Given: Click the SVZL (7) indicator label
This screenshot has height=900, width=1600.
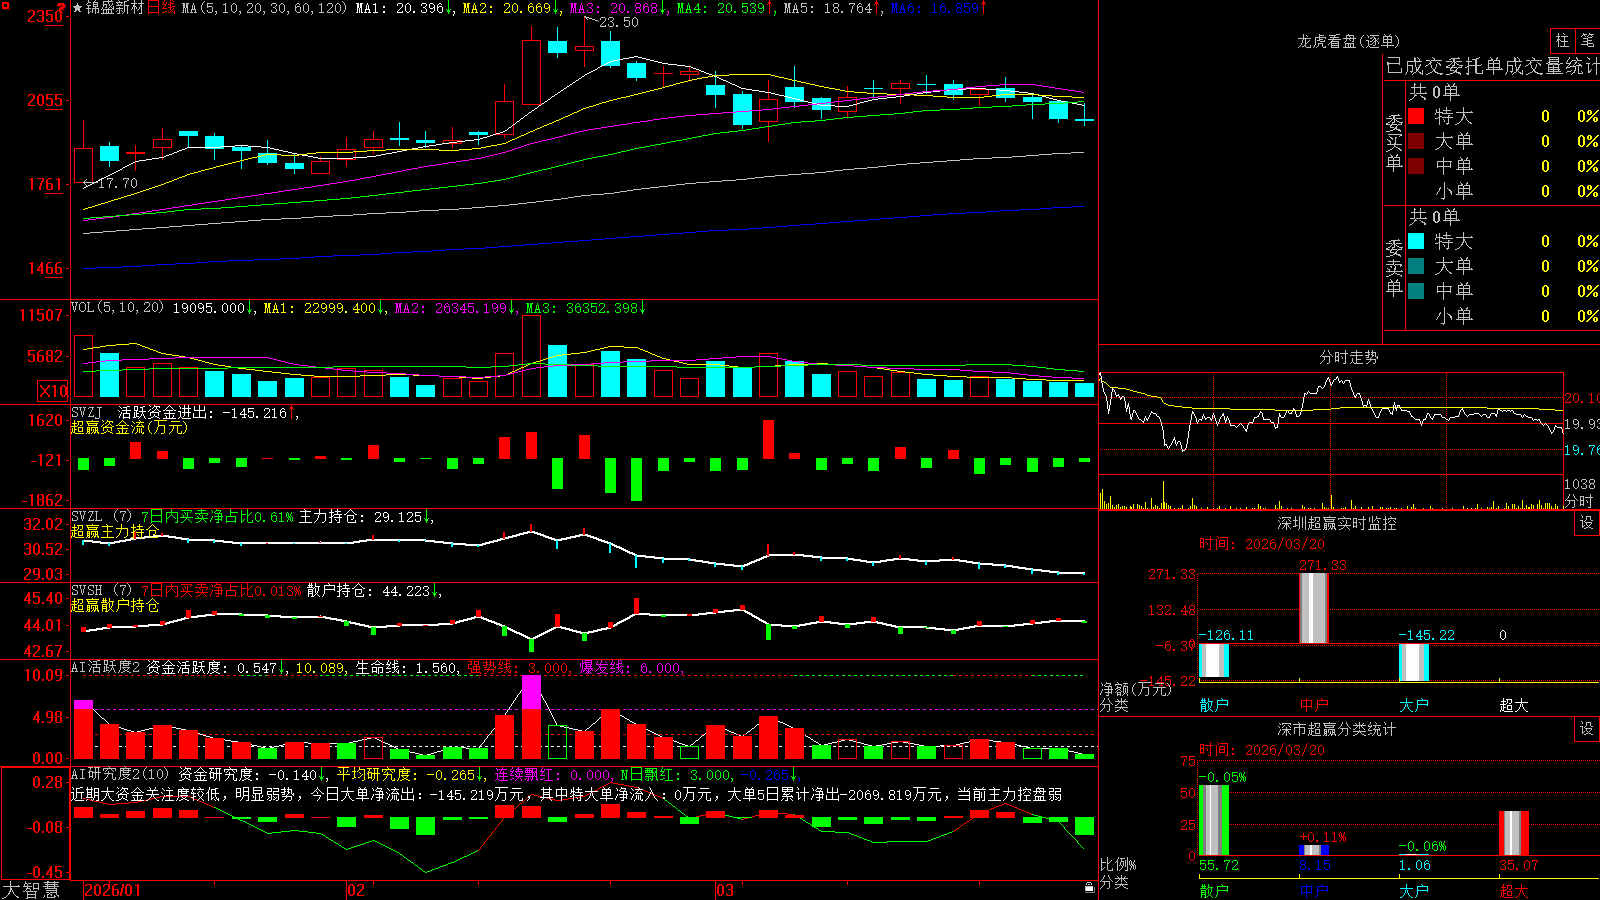Looking at the screenshot, I should point(101,517).
